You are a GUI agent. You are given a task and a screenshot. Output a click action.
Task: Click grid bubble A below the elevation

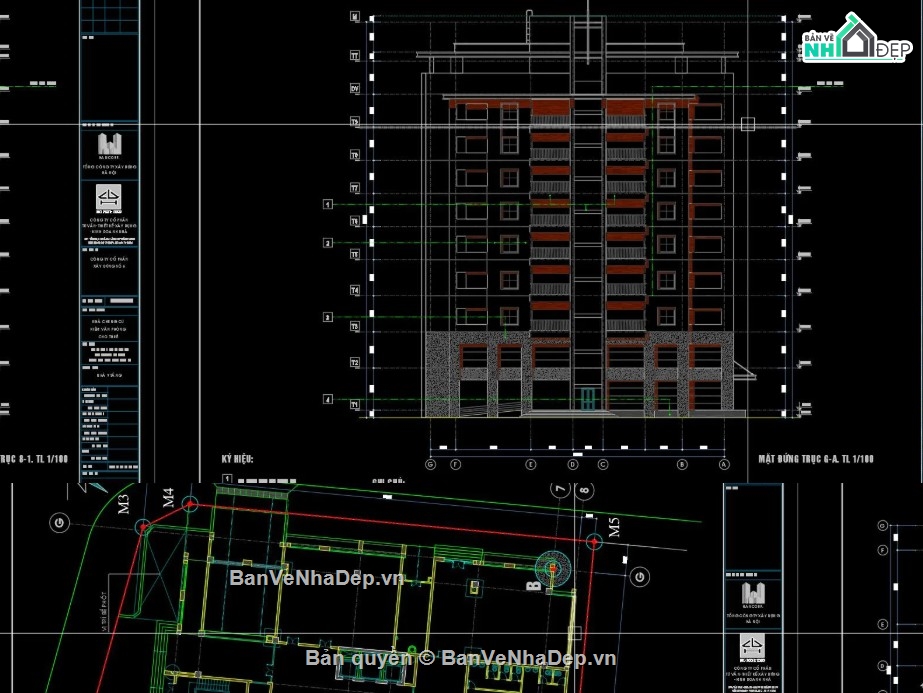tap(724, 465)
